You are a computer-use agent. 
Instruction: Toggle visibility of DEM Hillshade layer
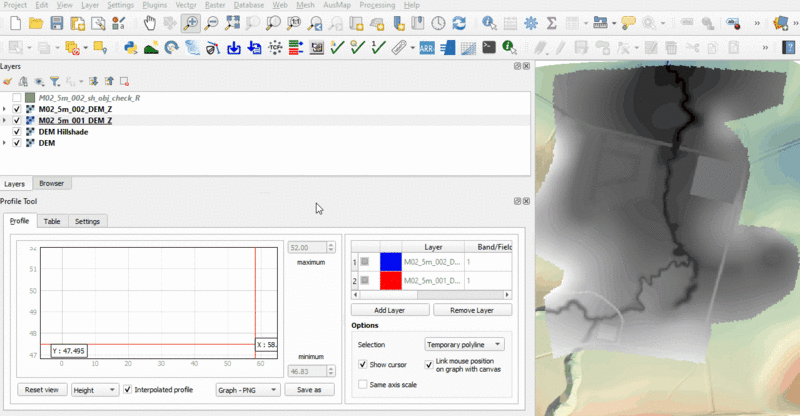coord(17,131)
